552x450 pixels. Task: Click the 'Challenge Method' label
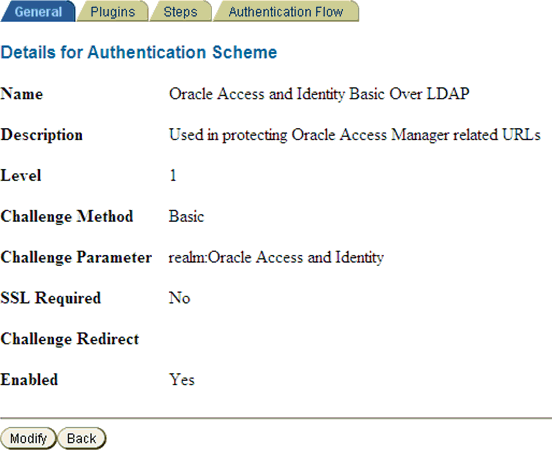pos(67,217)
